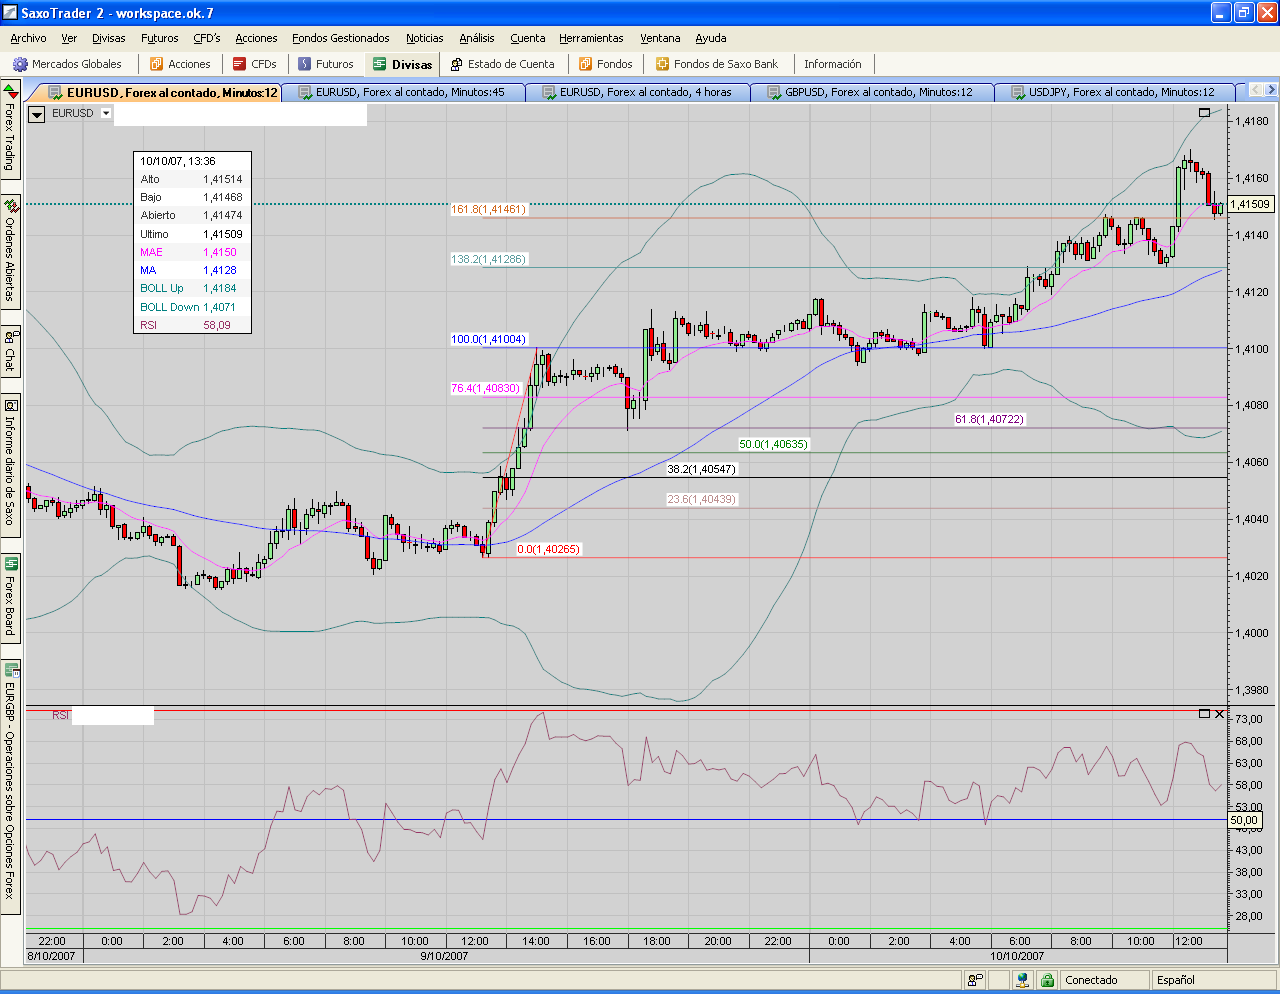1280x994 pixels.
Task: Open the Mercados Globales gear icon
Action: point(20,64)
